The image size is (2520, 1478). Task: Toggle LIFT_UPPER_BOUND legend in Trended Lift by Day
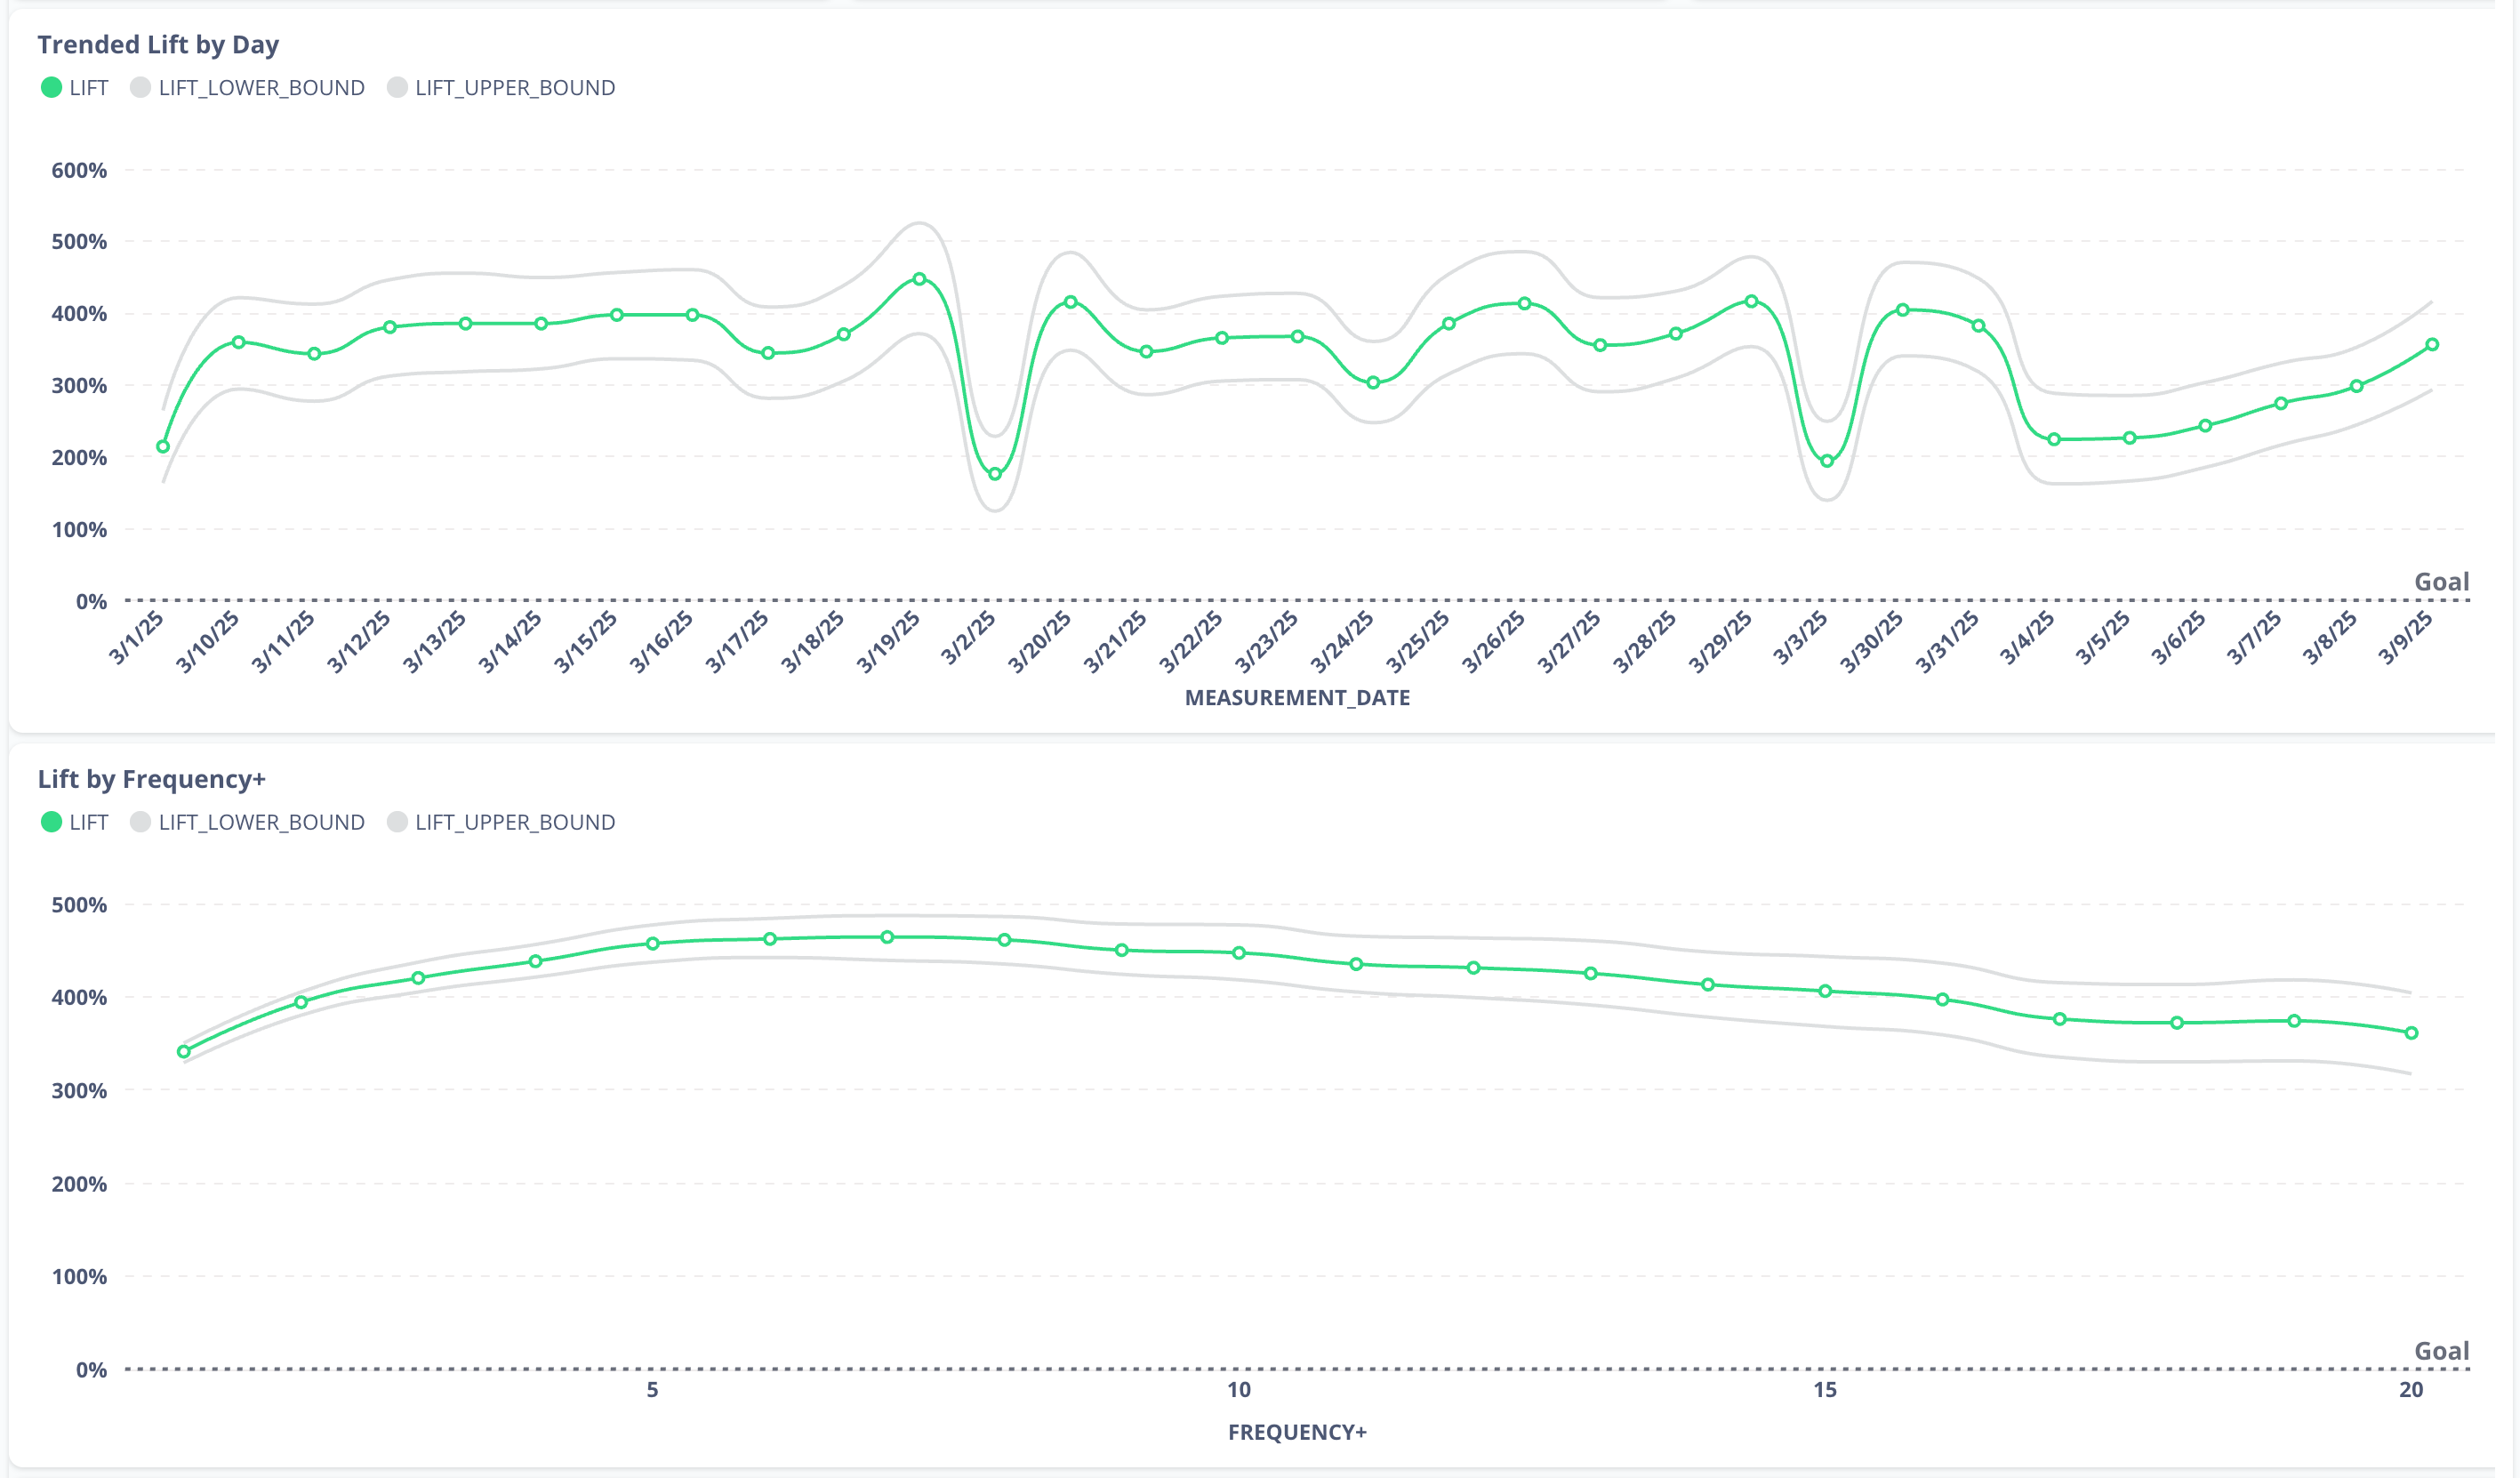(x=514, y=88)
